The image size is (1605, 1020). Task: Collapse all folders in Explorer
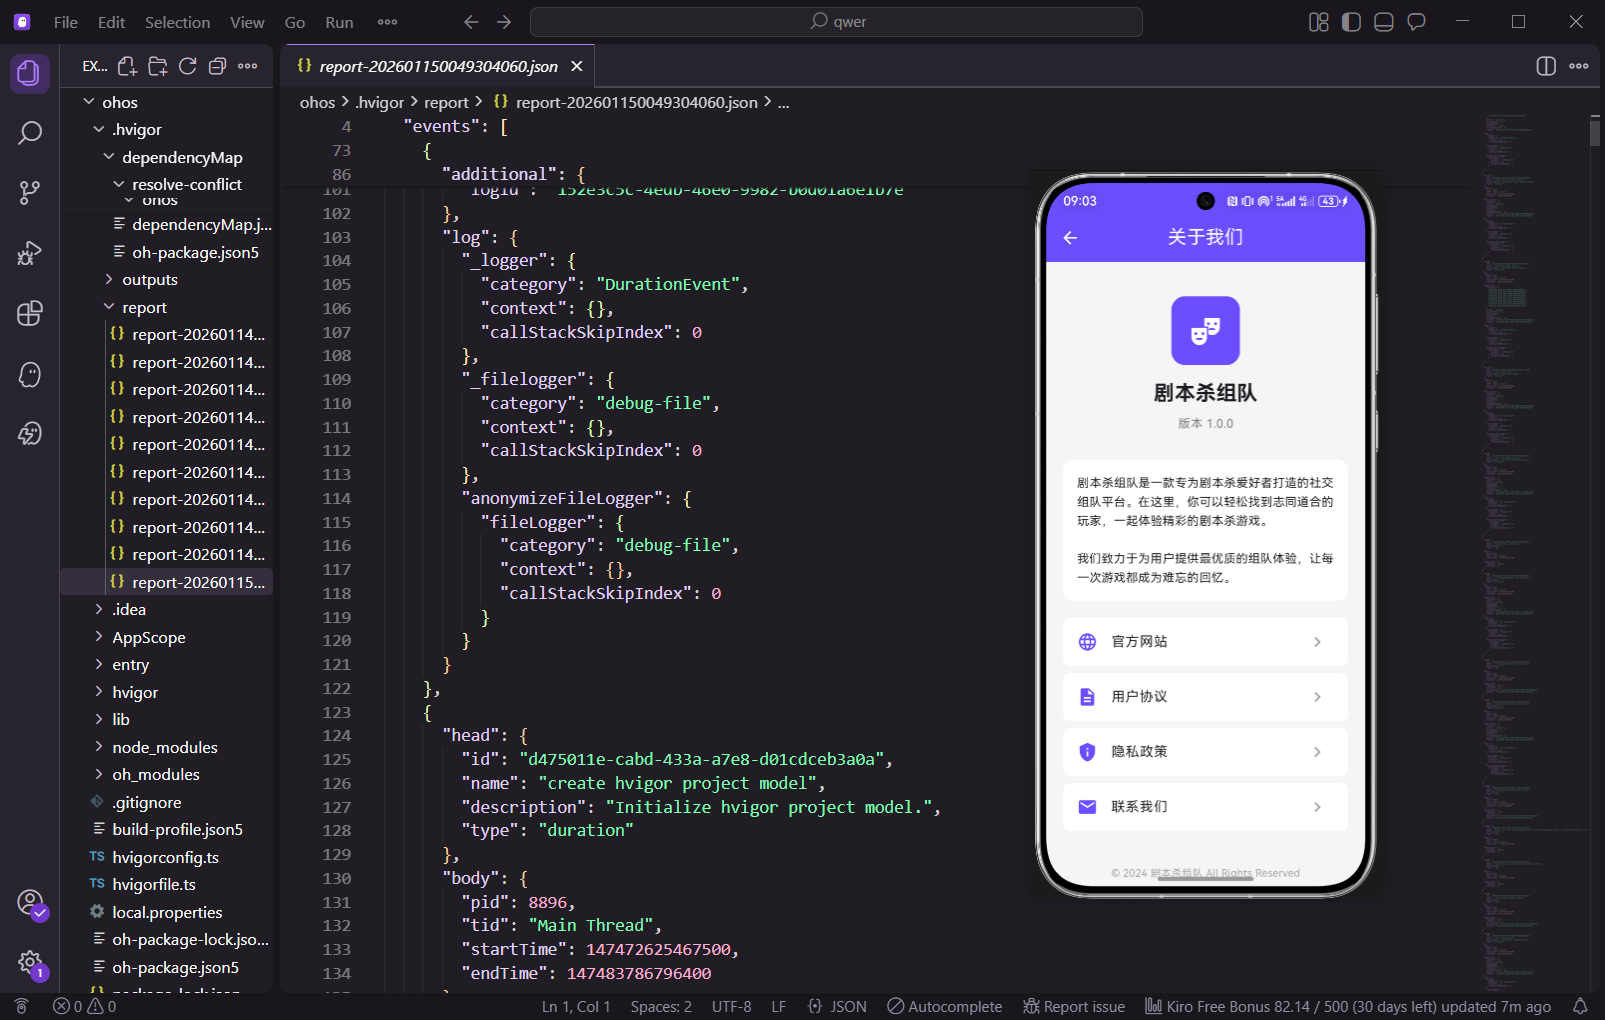(217, 66)
